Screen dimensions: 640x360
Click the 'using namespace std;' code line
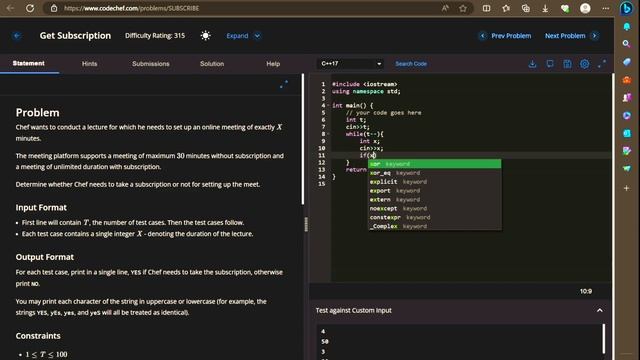tap(366, 91)
